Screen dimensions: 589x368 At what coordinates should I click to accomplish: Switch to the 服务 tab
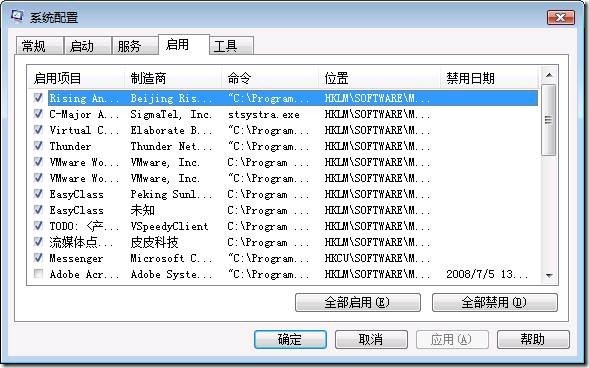tap(134, 46)
